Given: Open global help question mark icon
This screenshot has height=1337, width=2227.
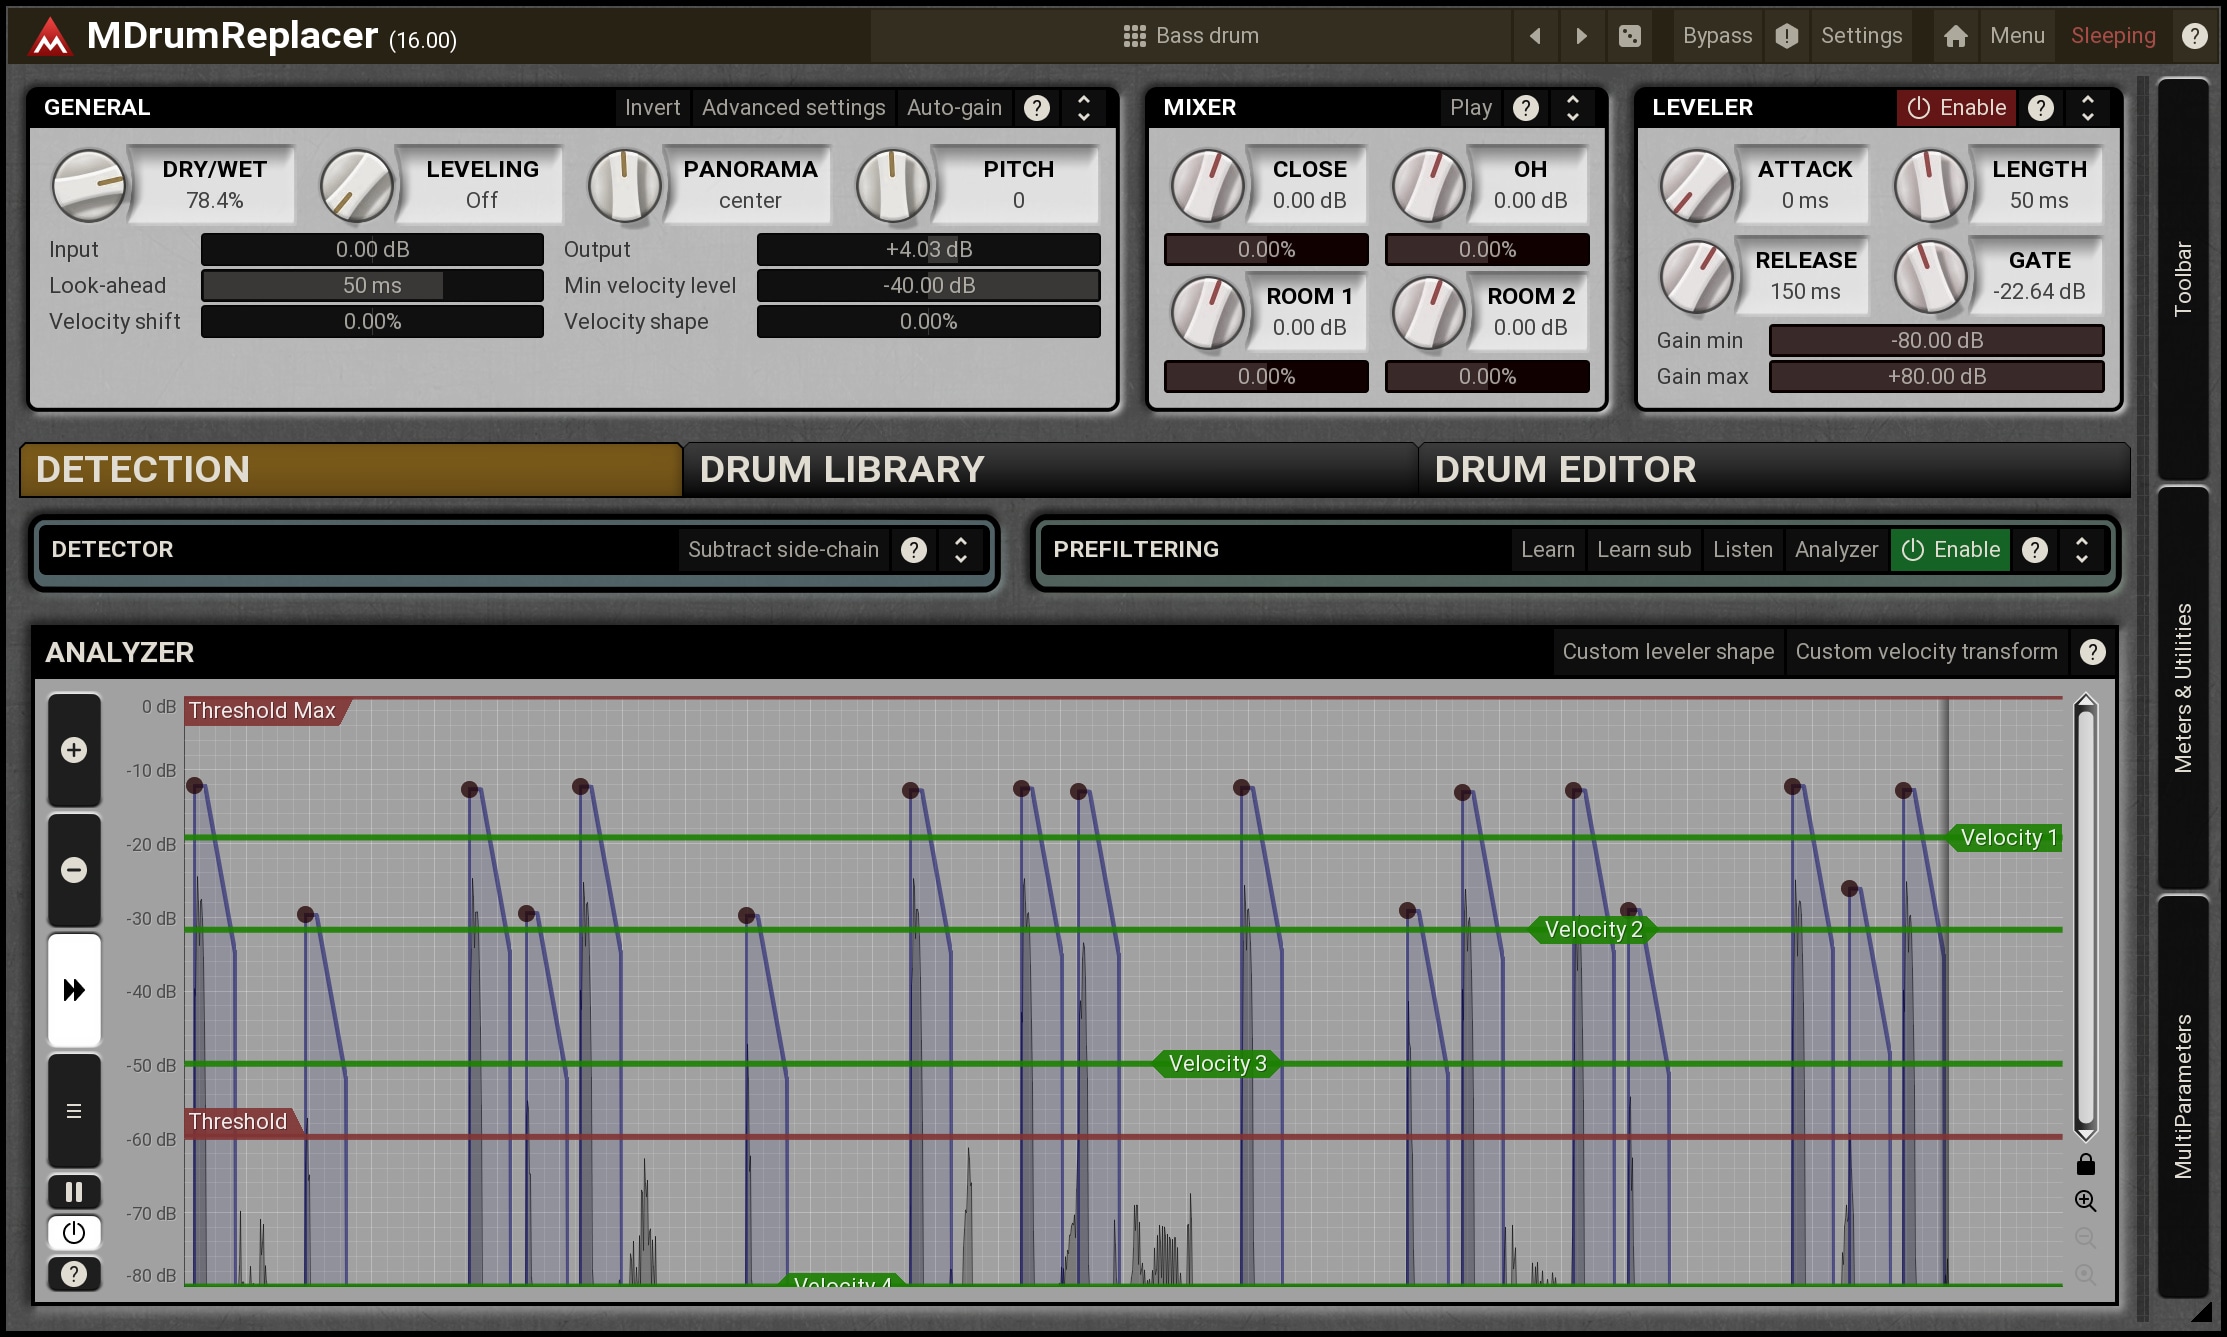Looking at the screenshot, I should pyautogui.click(x=2194, y=36).
